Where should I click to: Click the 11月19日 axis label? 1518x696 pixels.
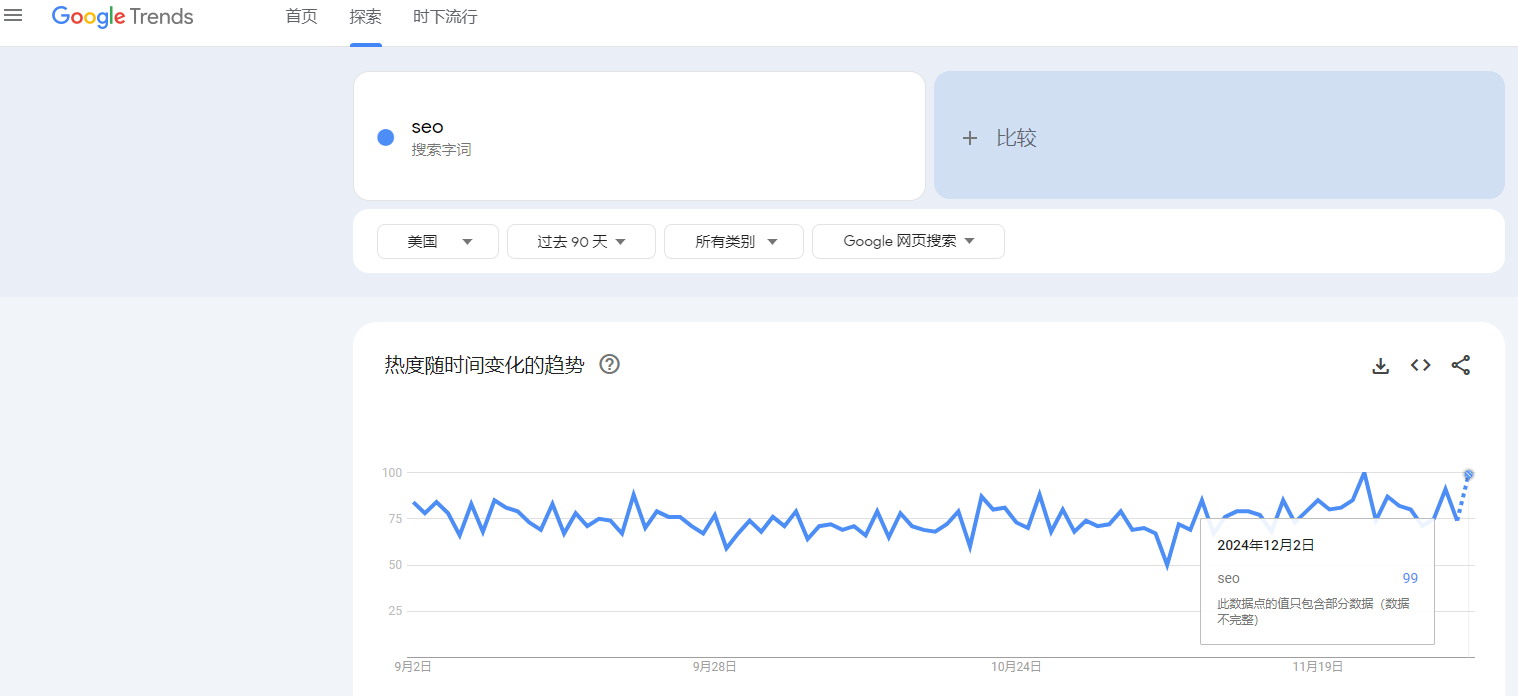(x=1318, y=666)
